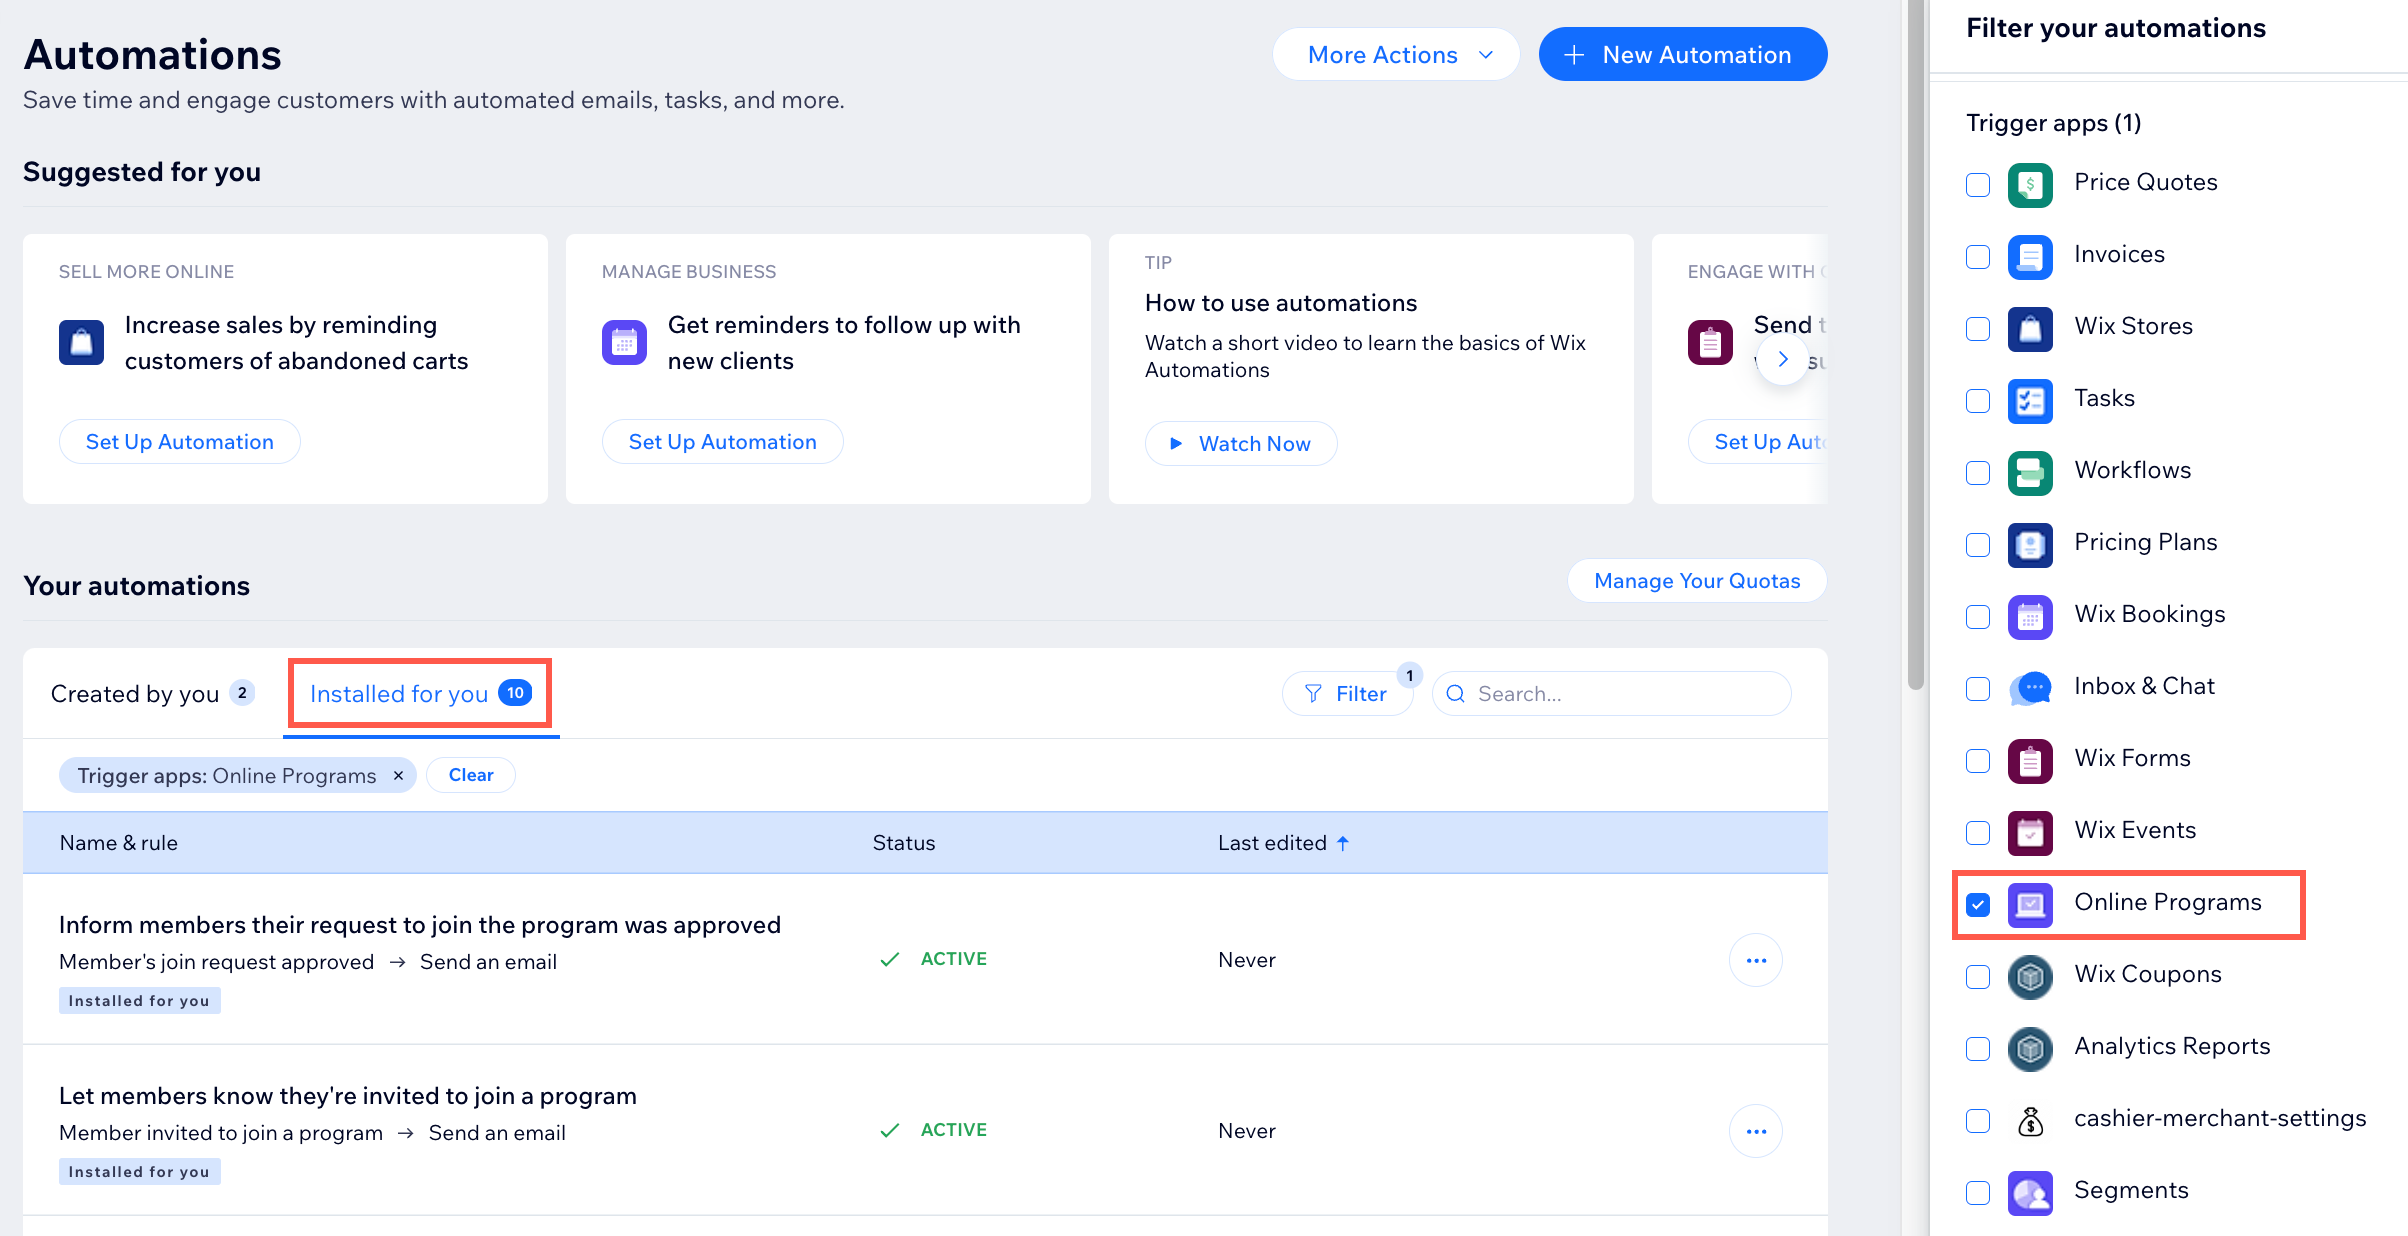Check the Tasks checkbox
2408x1236 pixels.
tap(1978, 401)
